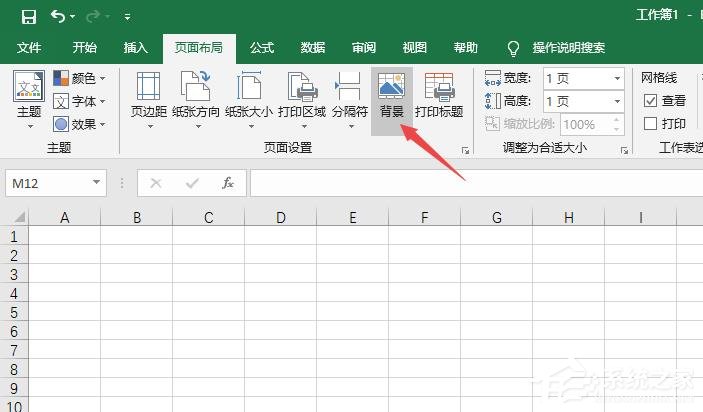
Task: Click the Save icon in title bar
Action: coord(28,17)
